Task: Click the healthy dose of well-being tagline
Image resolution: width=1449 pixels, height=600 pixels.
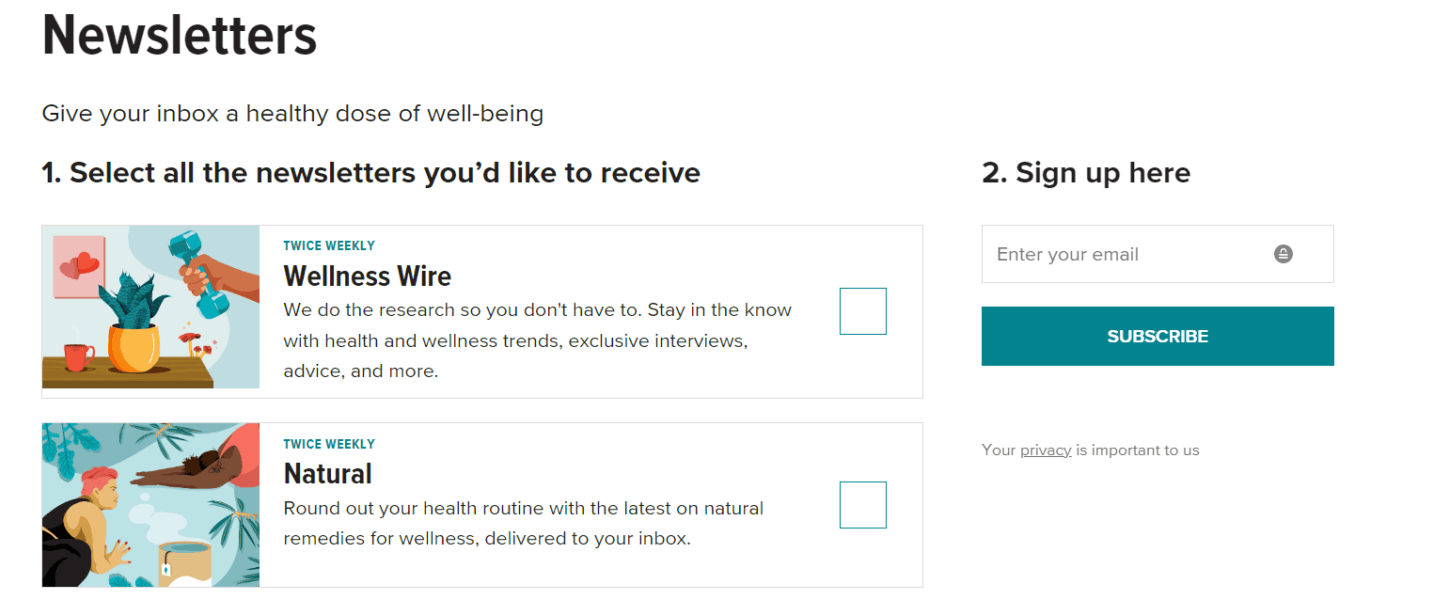Action: [x=292, y=114]
